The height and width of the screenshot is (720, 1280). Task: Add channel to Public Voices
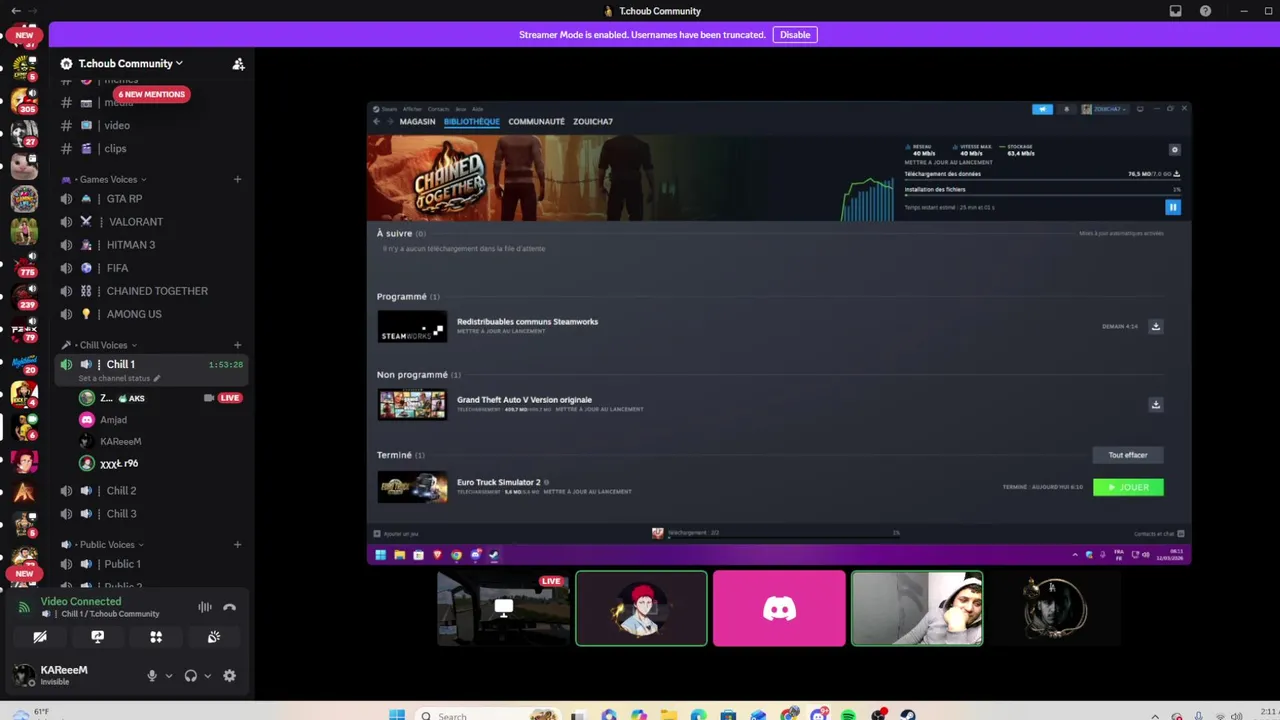(237, 545)
